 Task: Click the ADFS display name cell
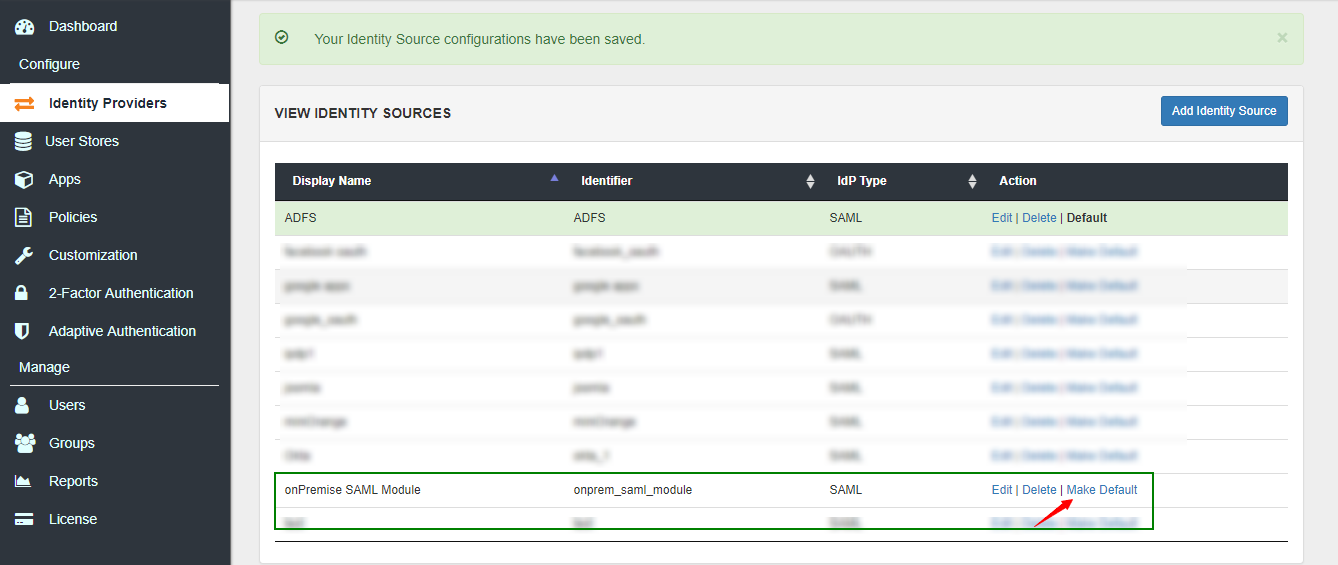(301, 218)
